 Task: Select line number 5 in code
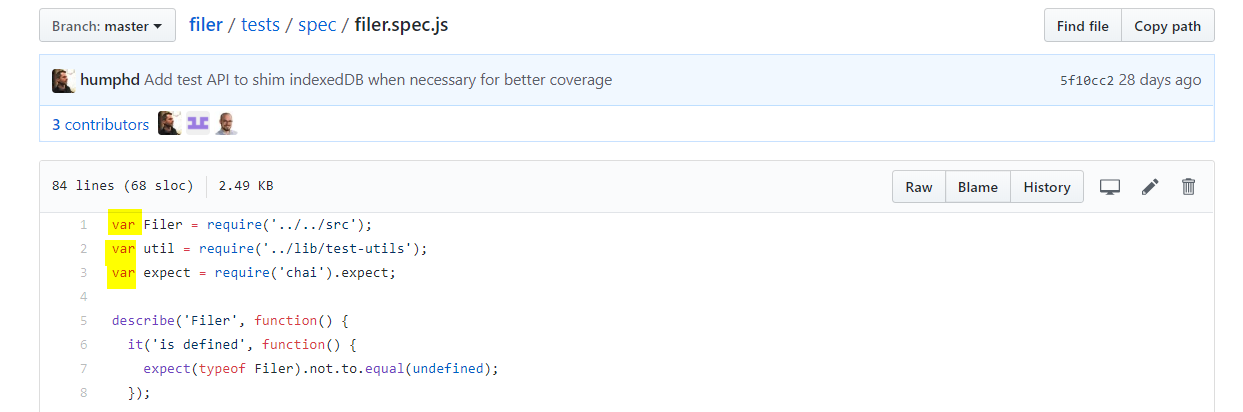coord(83,321)
